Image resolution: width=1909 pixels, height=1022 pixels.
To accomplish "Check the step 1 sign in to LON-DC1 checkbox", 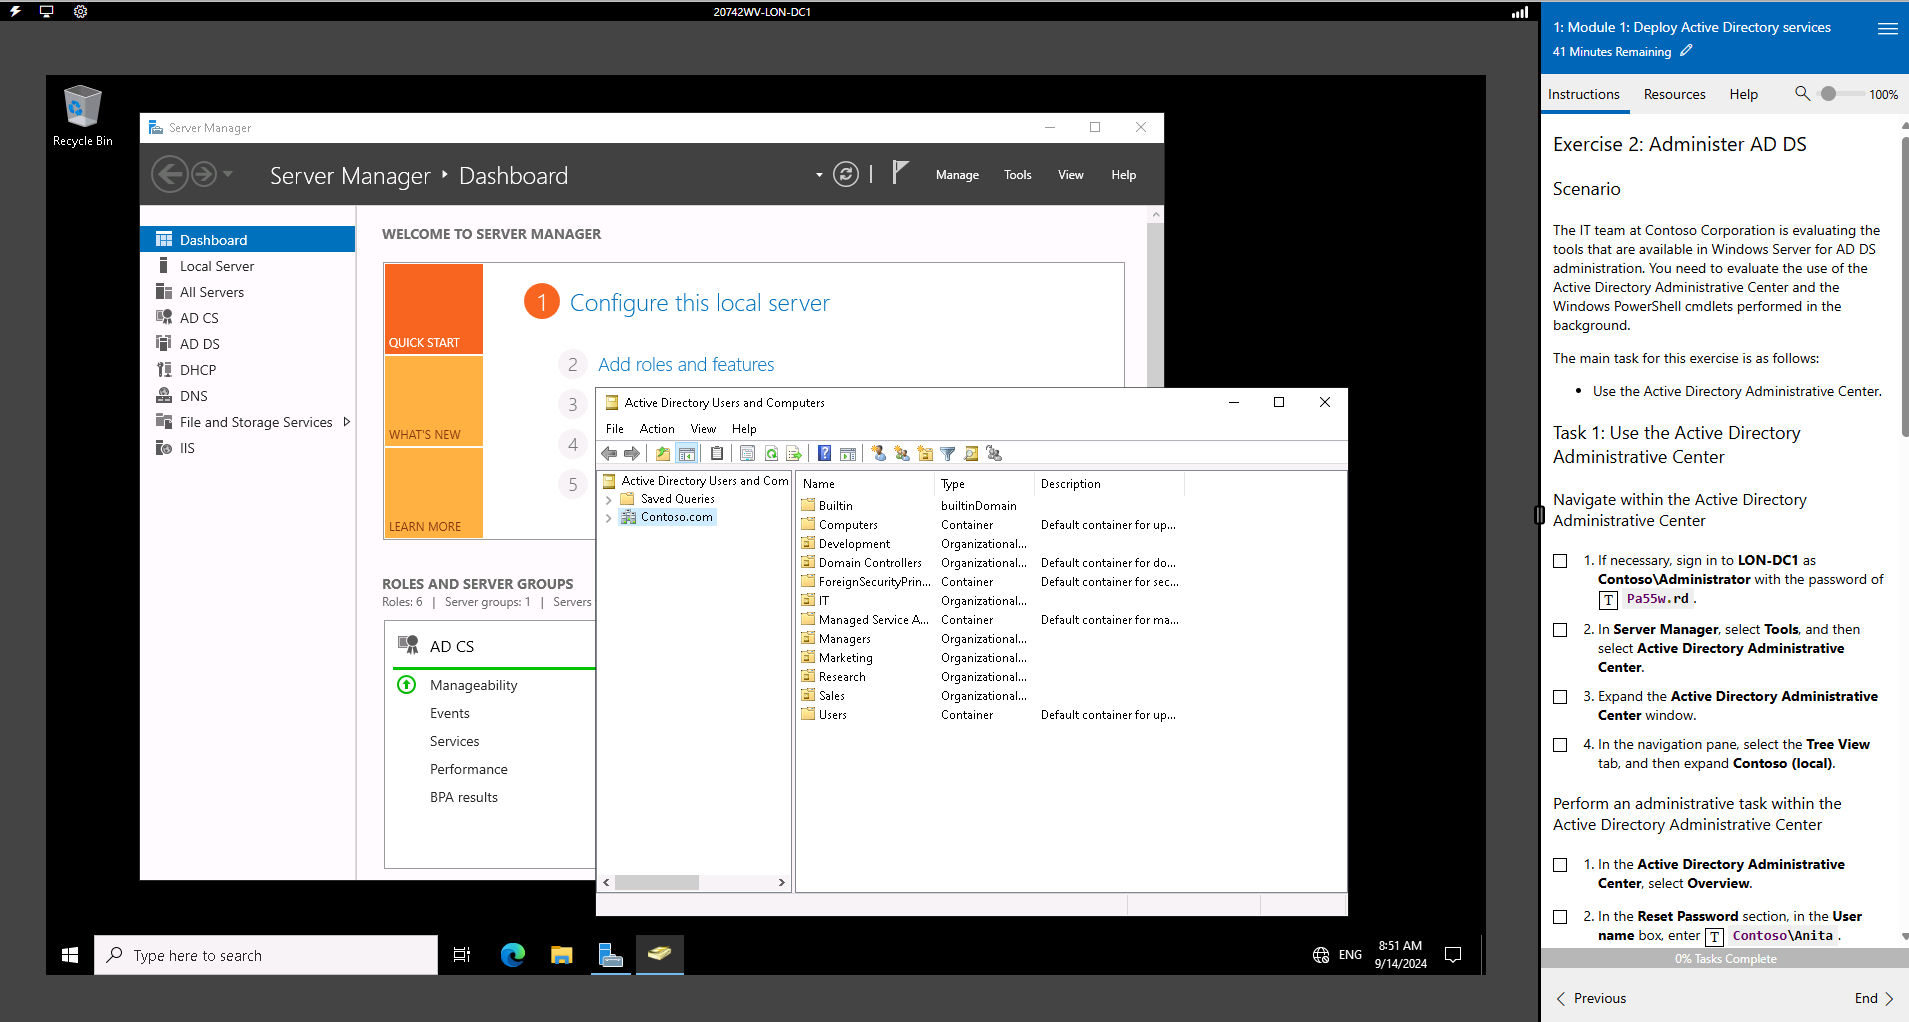I will [1560, 561].
